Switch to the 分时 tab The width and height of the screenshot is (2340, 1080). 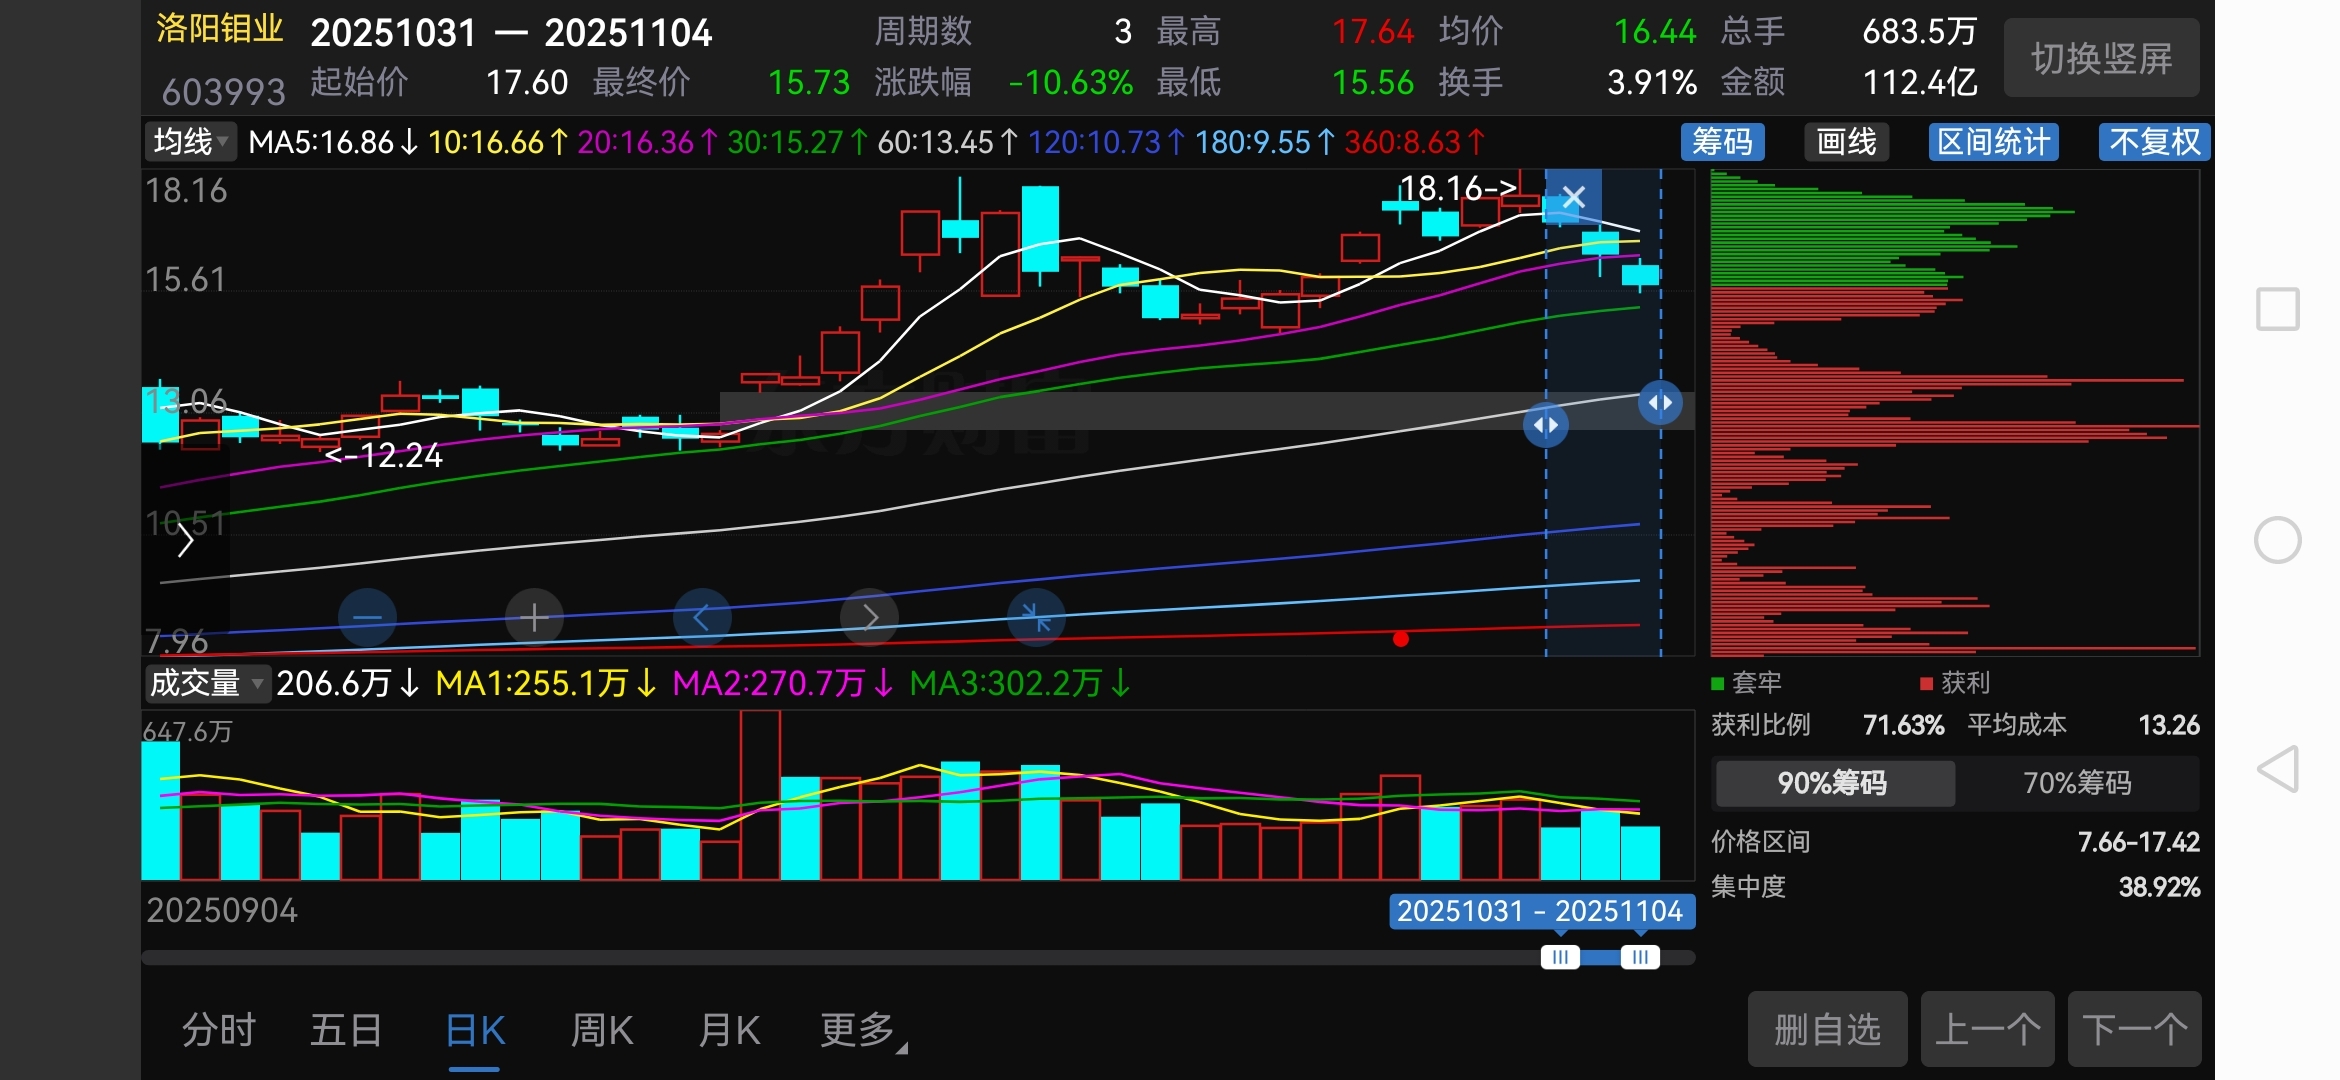[x=219, y=1030]
